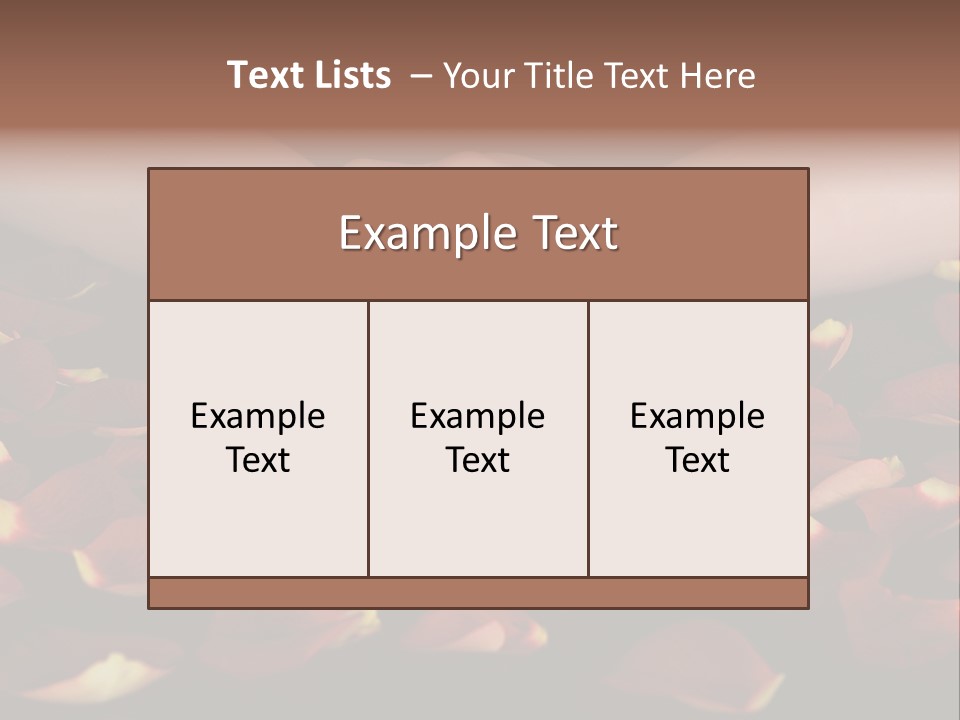Click the word "Text" in the left cell
Image resolution: width=960 pixels, height=720 pixels.
(x=258, y=460)
